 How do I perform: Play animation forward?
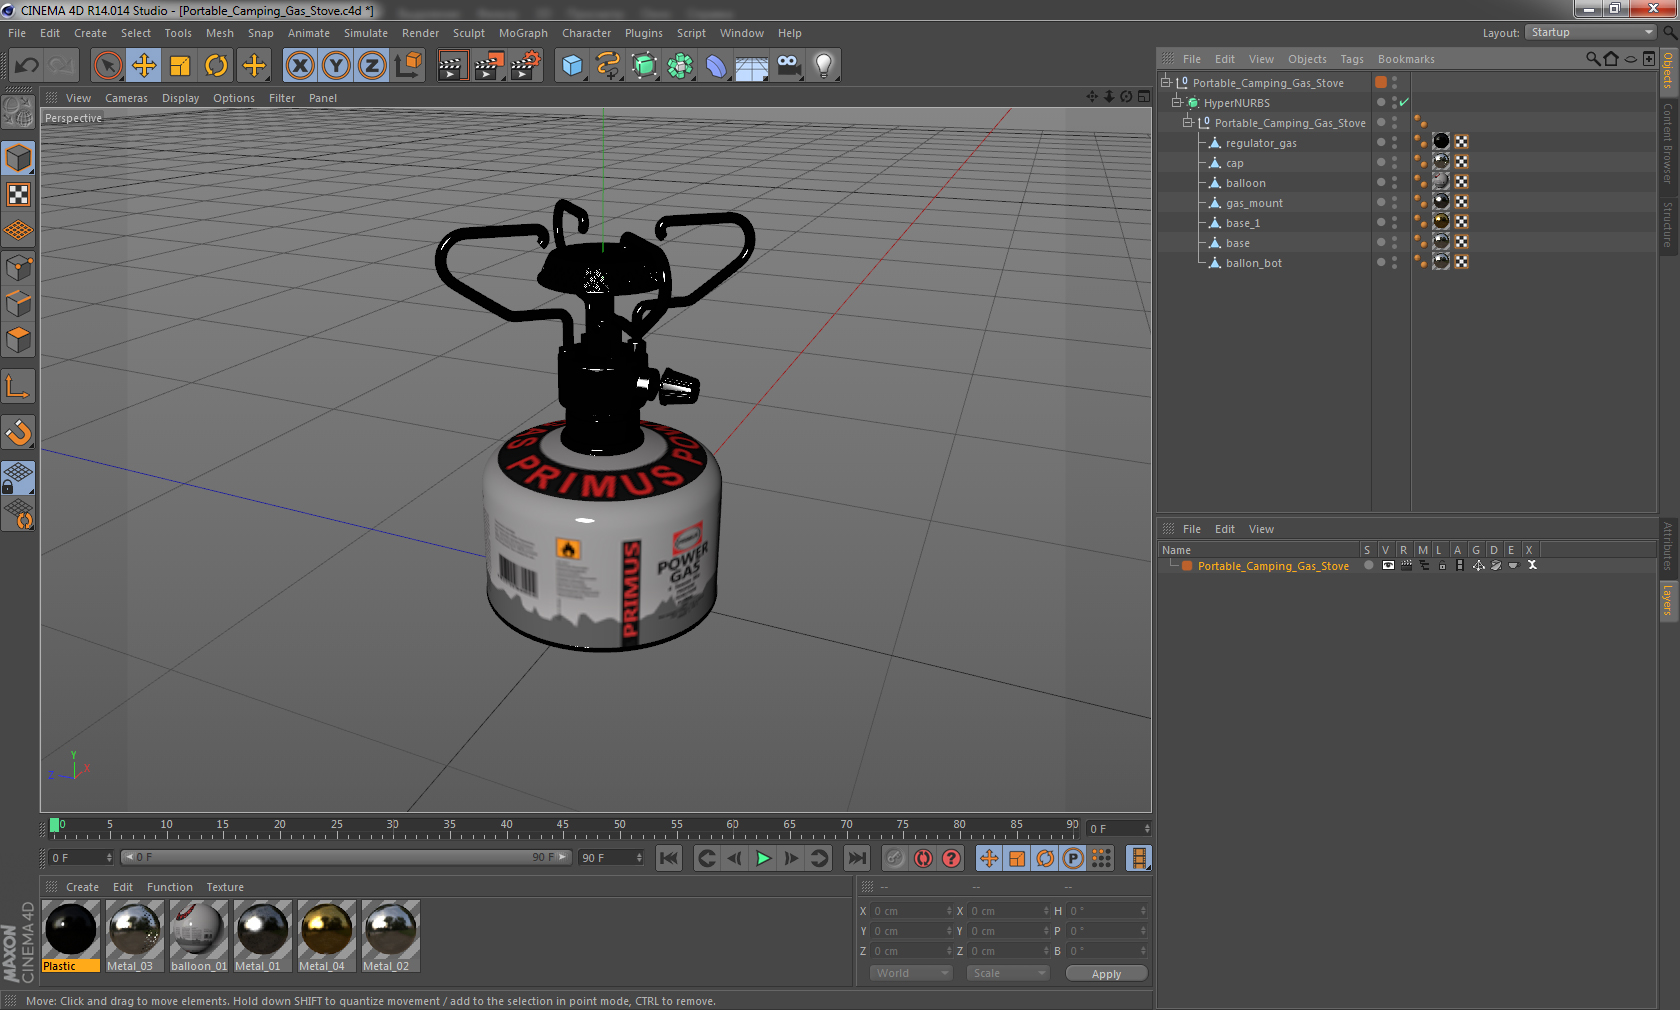click(763, 858)
